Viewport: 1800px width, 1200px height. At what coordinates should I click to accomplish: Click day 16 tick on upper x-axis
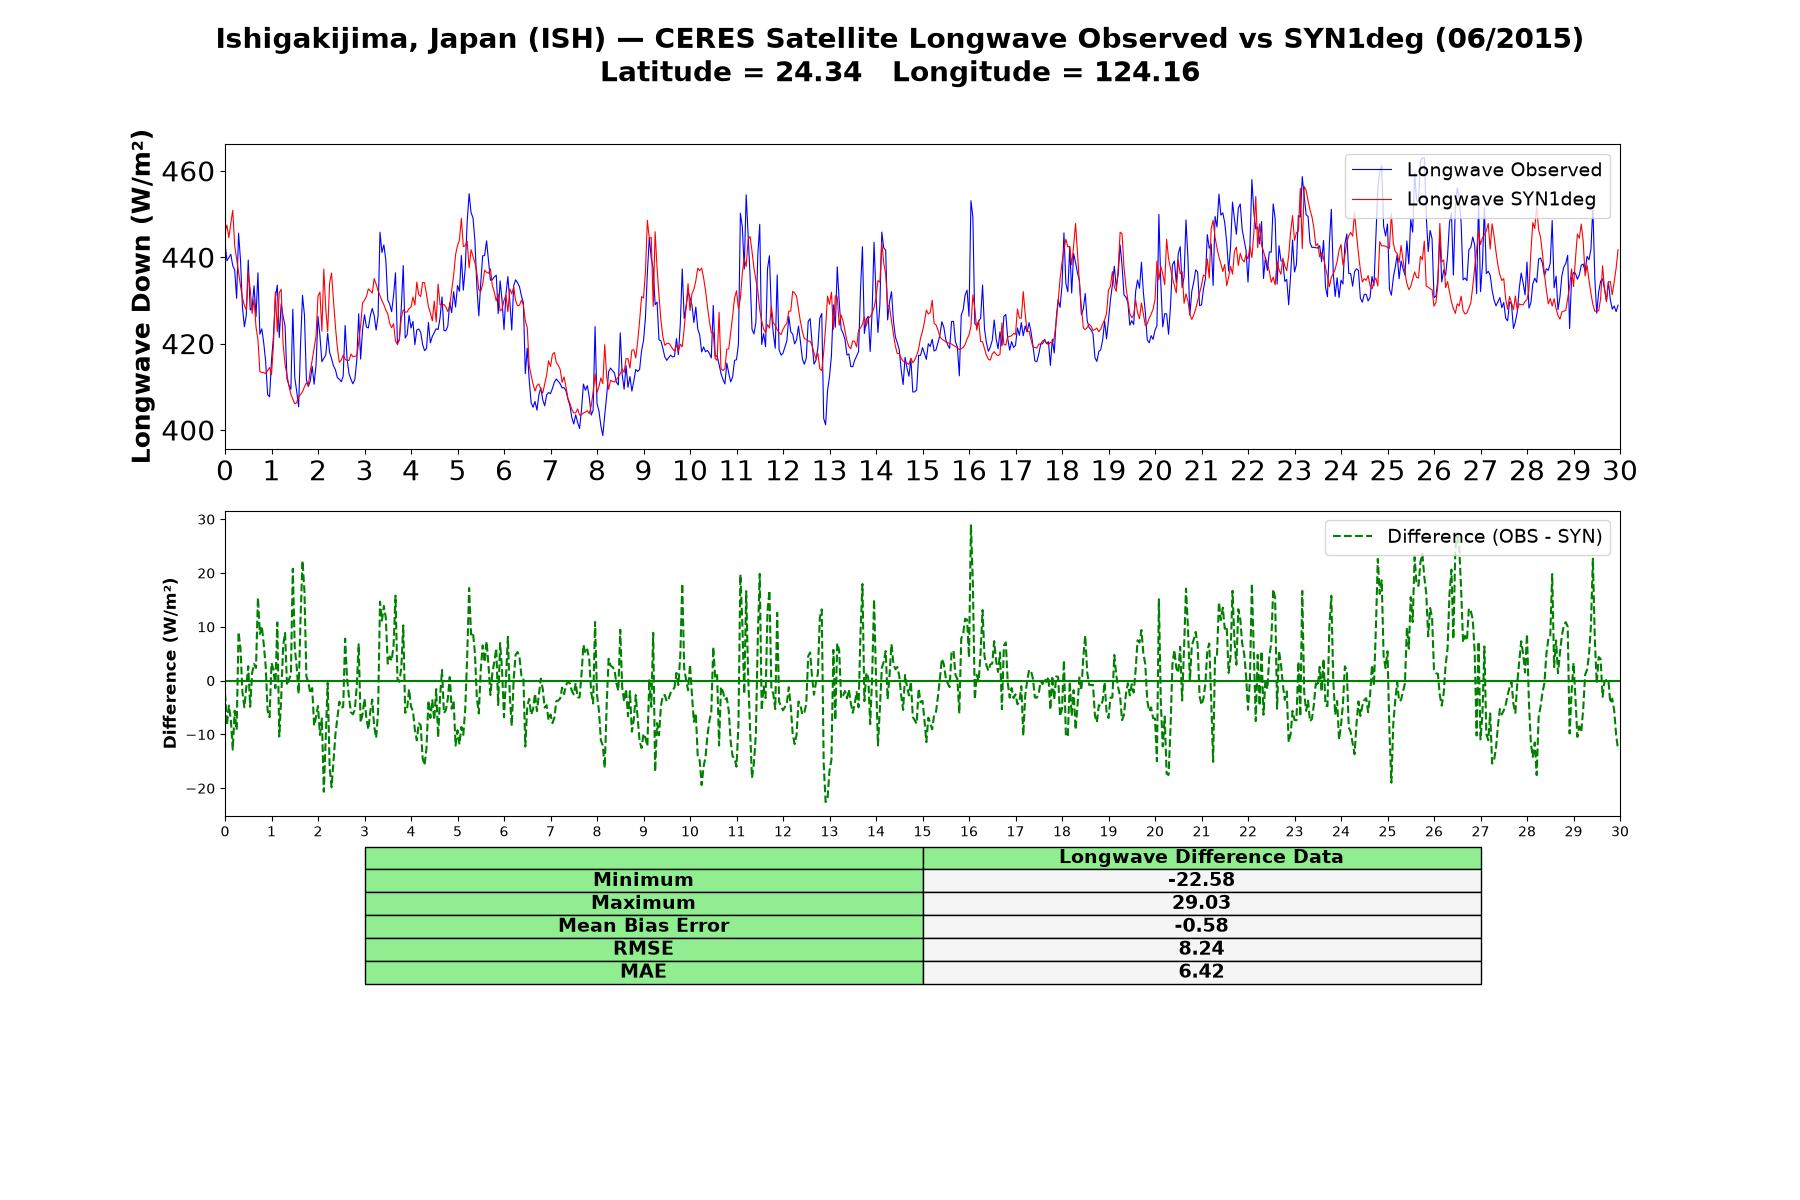pos(968,471)
